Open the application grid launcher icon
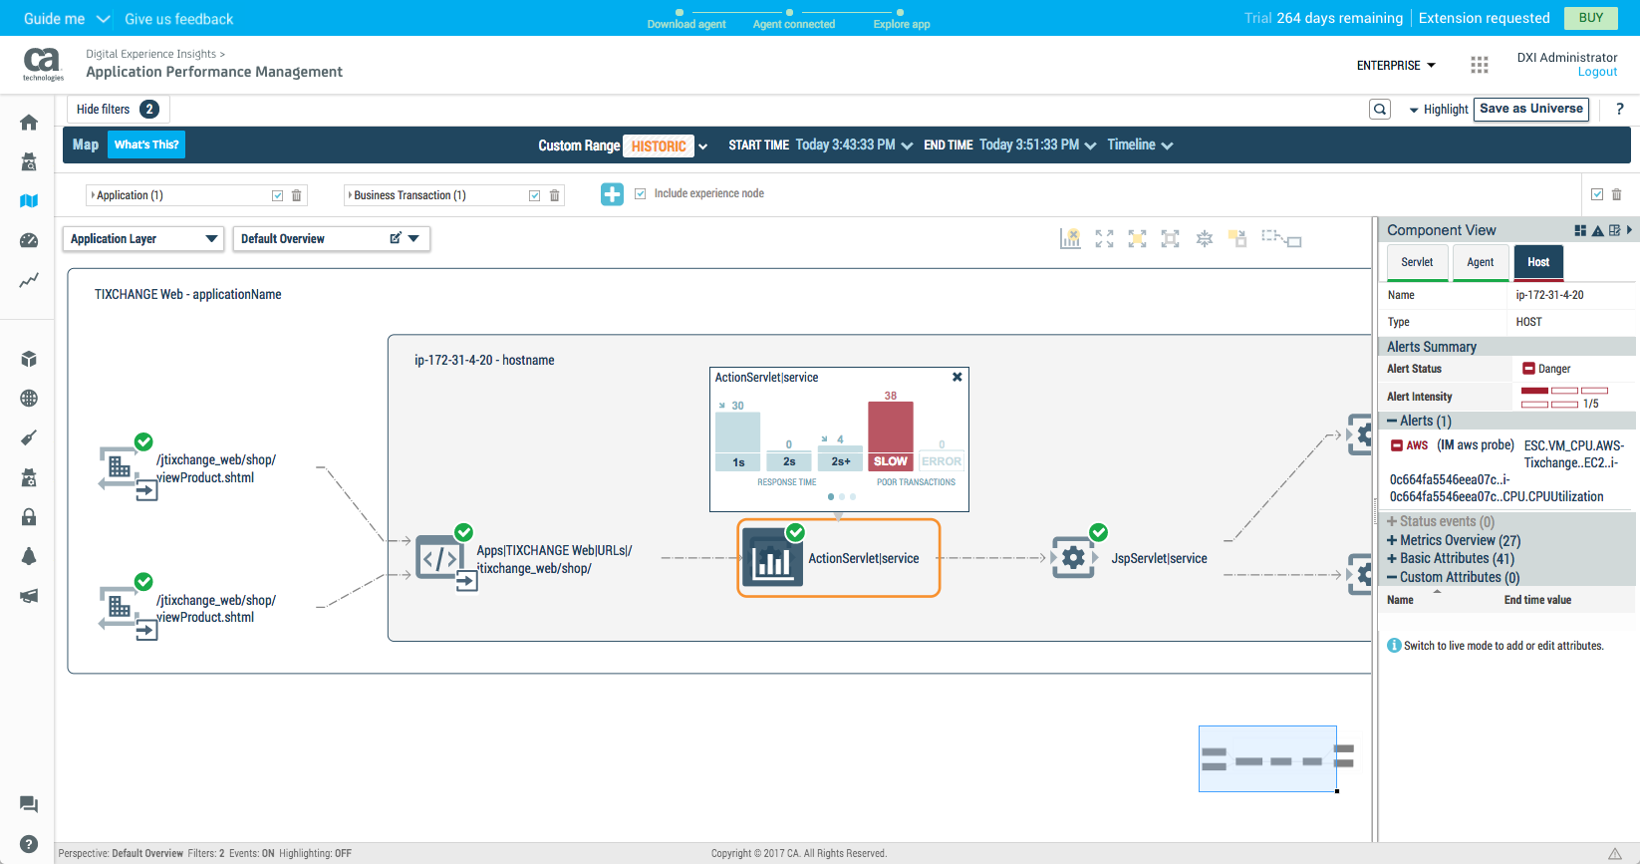The width and height of the screenshot is (1640, 864). 1479,65
